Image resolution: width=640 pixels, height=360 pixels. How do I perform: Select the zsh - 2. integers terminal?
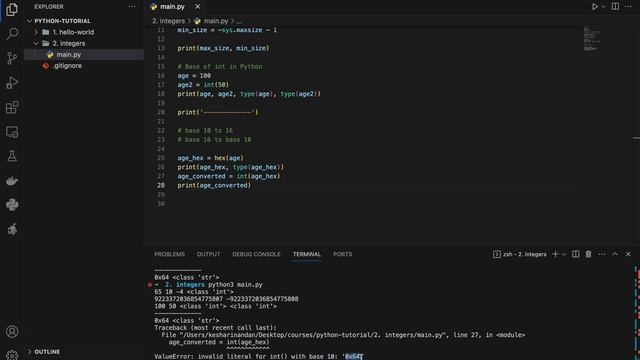pos(520,254)
